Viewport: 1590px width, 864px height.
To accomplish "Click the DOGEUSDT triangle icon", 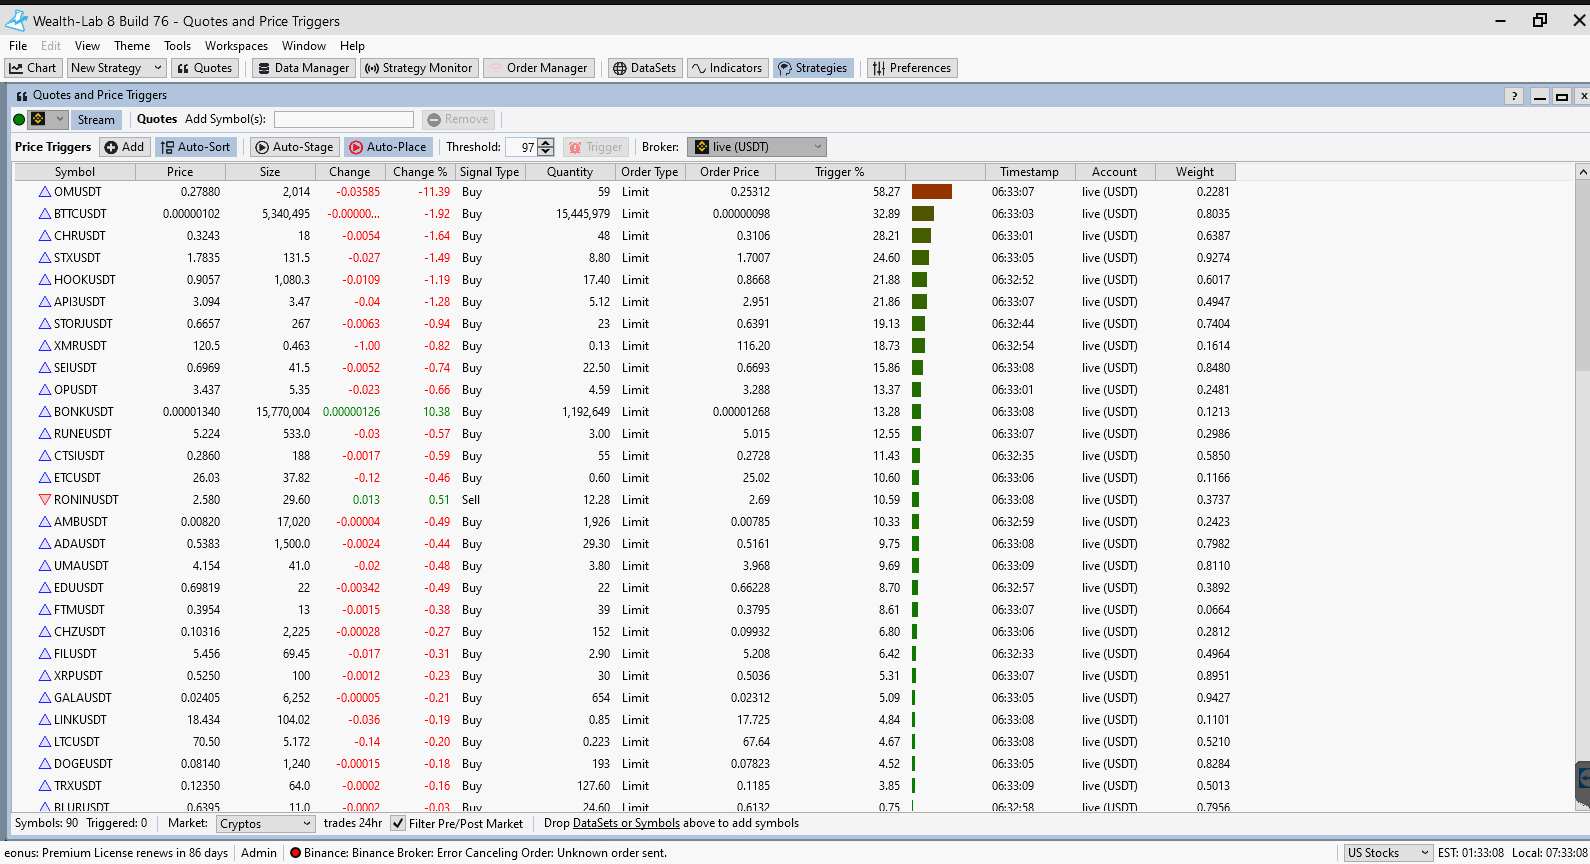I will pyautogui.click(x=45, y=764).
